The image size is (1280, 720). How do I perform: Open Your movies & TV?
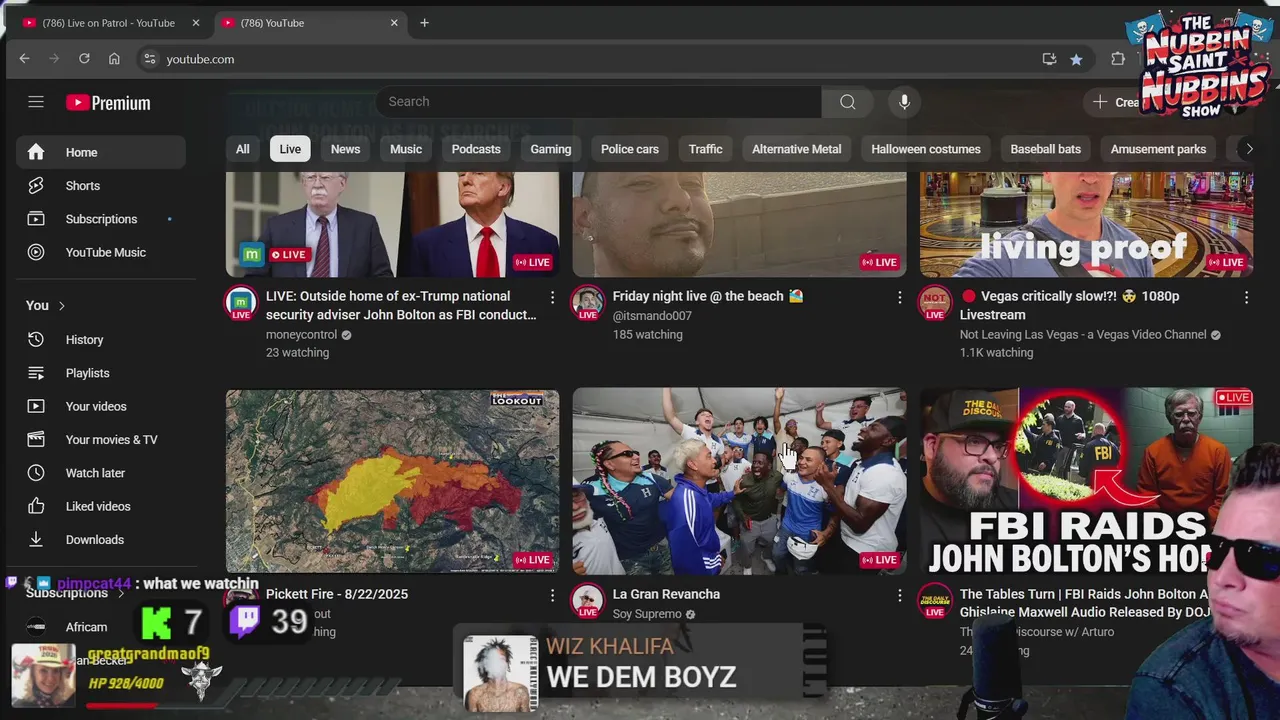(x=101, y=440)
